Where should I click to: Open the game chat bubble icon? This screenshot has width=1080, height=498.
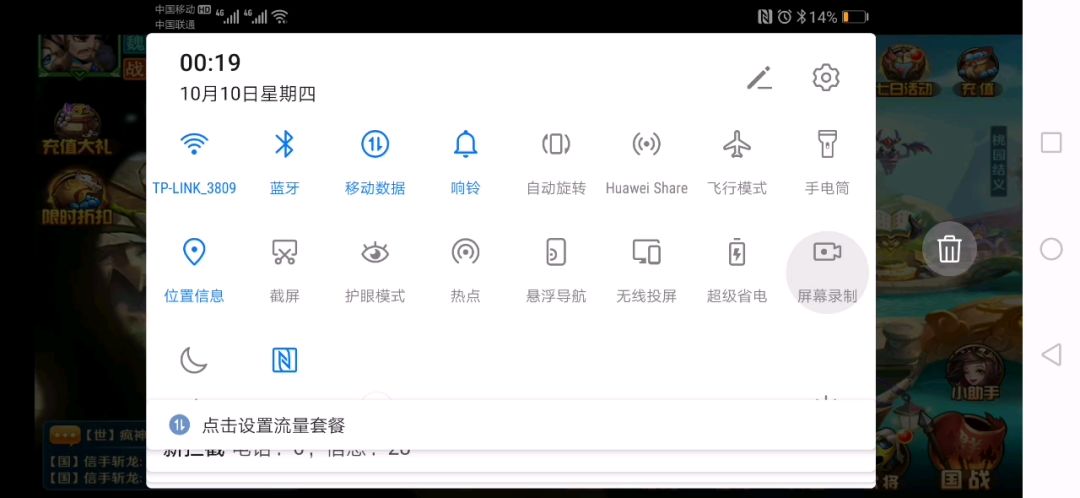[x=65, y=436]
